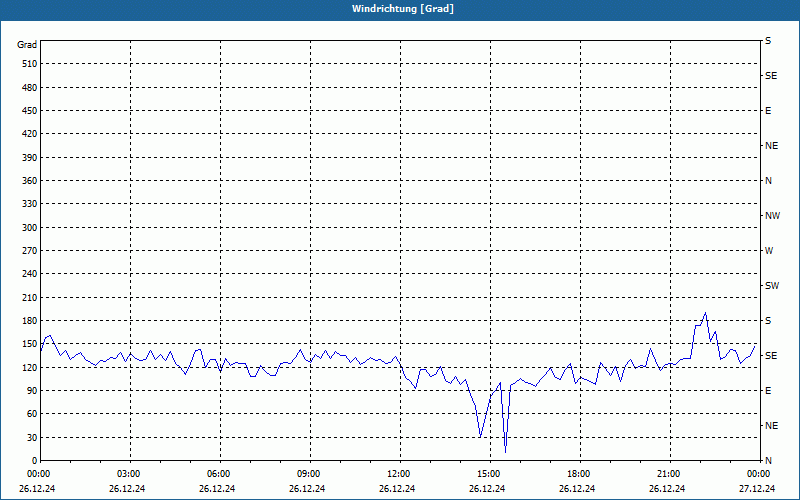Select the Grad unit label on the y-axis
Viewport: 800px width, 500px height.
27,45
